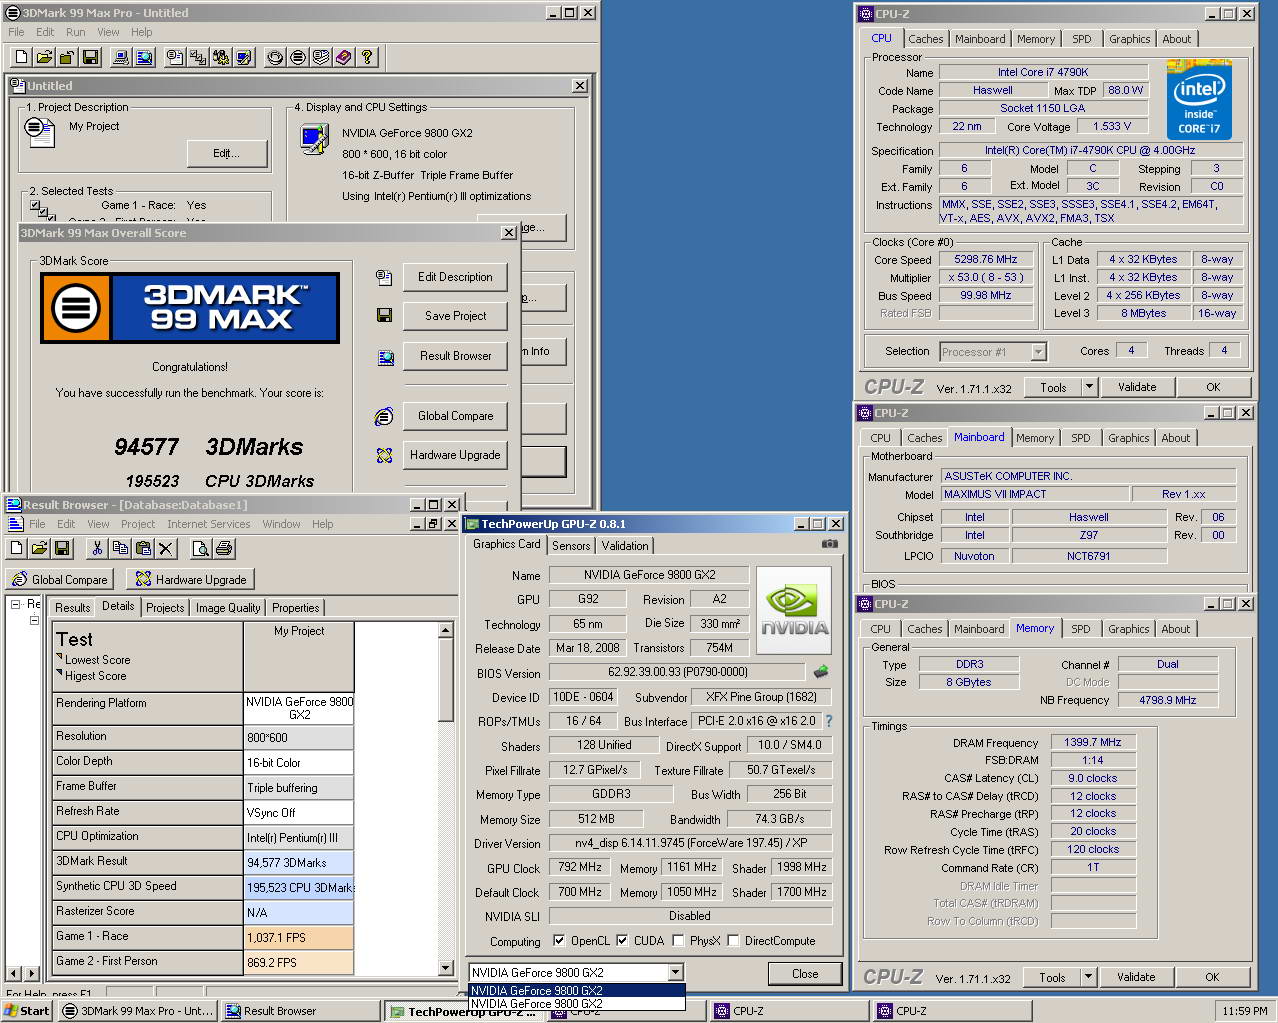Click the Memory Type GDDR3 field in GPU-Z
This screenshot has height=1023, width=1278.
(x=610, y=794)
